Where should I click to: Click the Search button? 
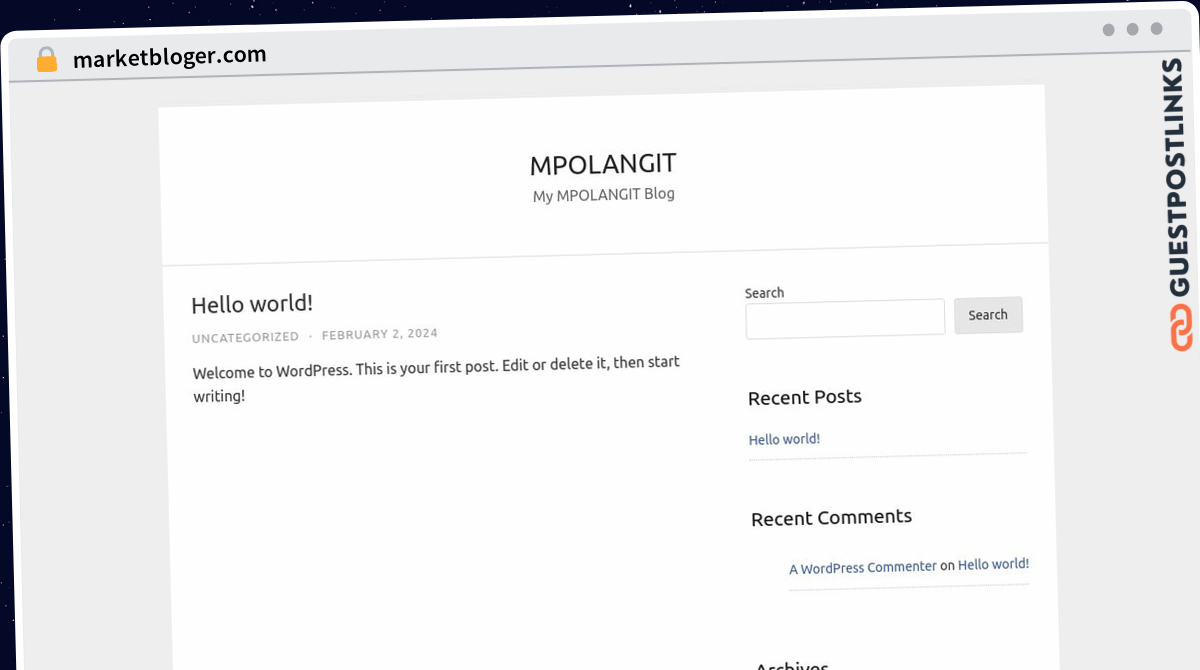(988, 315)
